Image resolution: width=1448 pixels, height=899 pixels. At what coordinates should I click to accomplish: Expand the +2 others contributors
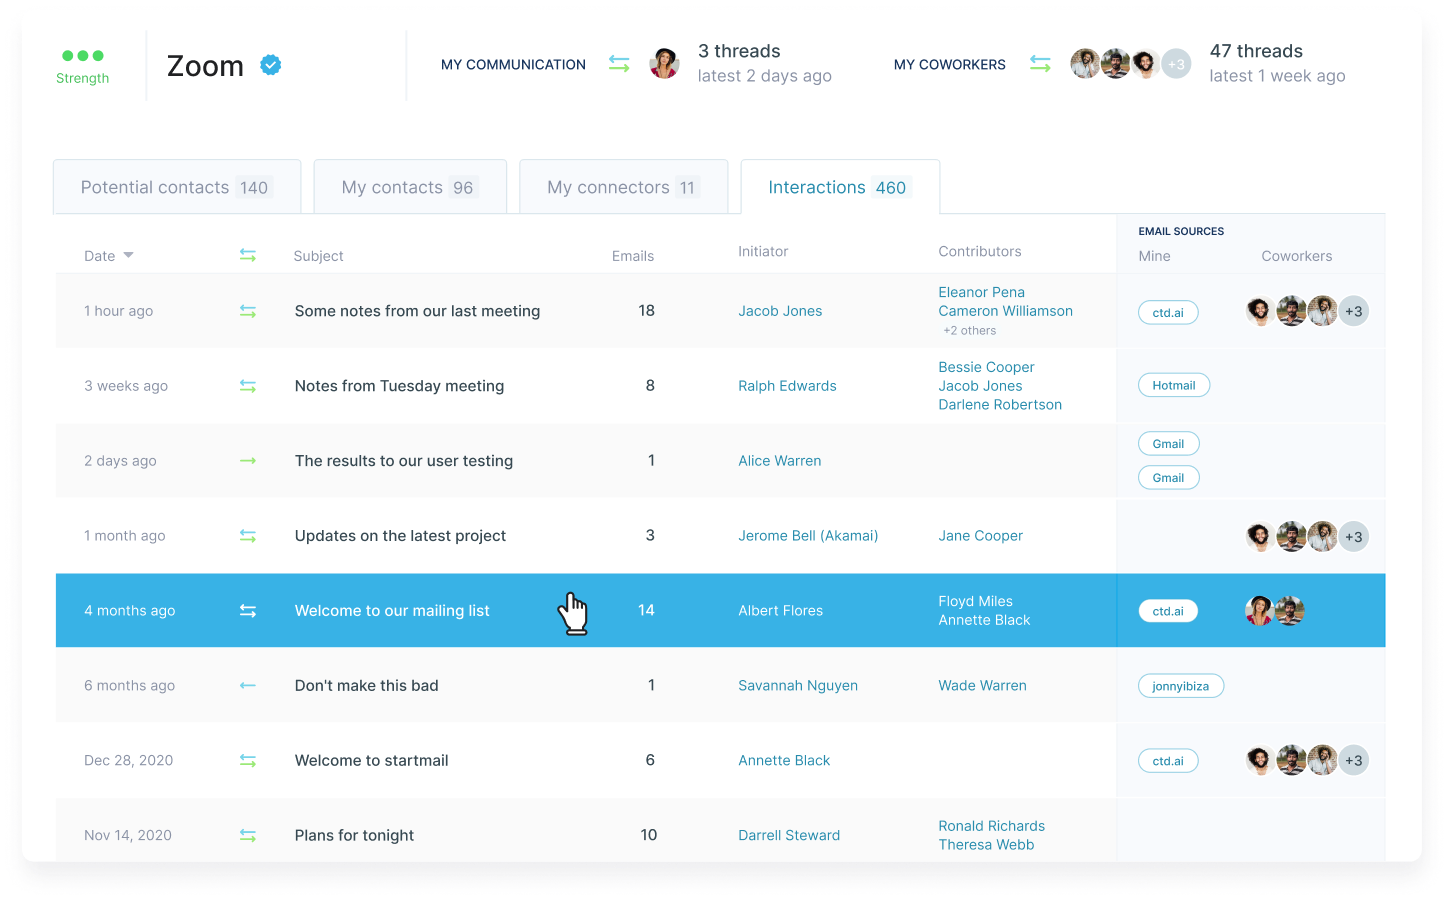(x=969, y=331)
